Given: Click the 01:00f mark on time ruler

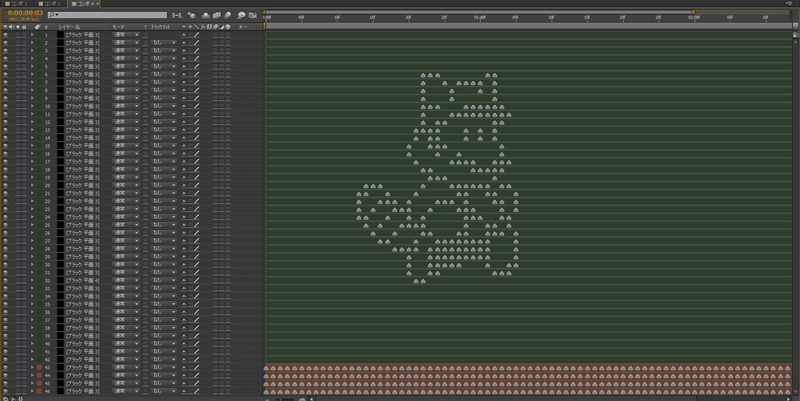Looking at the screenshot, I should (480, 17).
